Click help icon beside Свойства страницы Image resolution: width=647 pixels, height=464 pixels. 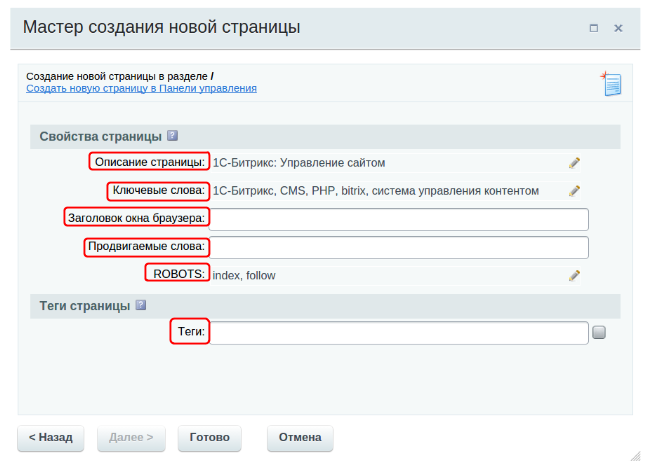[x=172, y=136]
